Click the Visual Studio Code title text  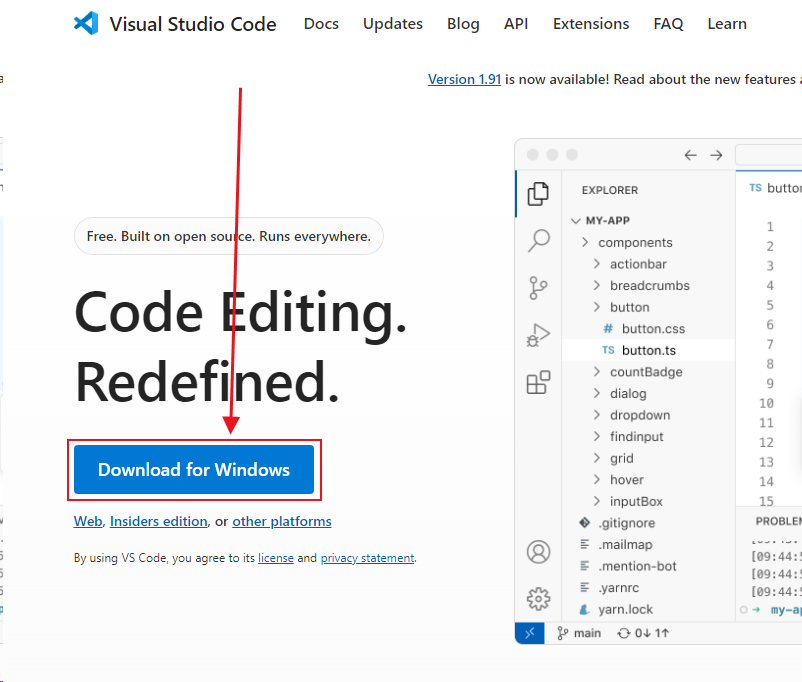coord(193,24)
